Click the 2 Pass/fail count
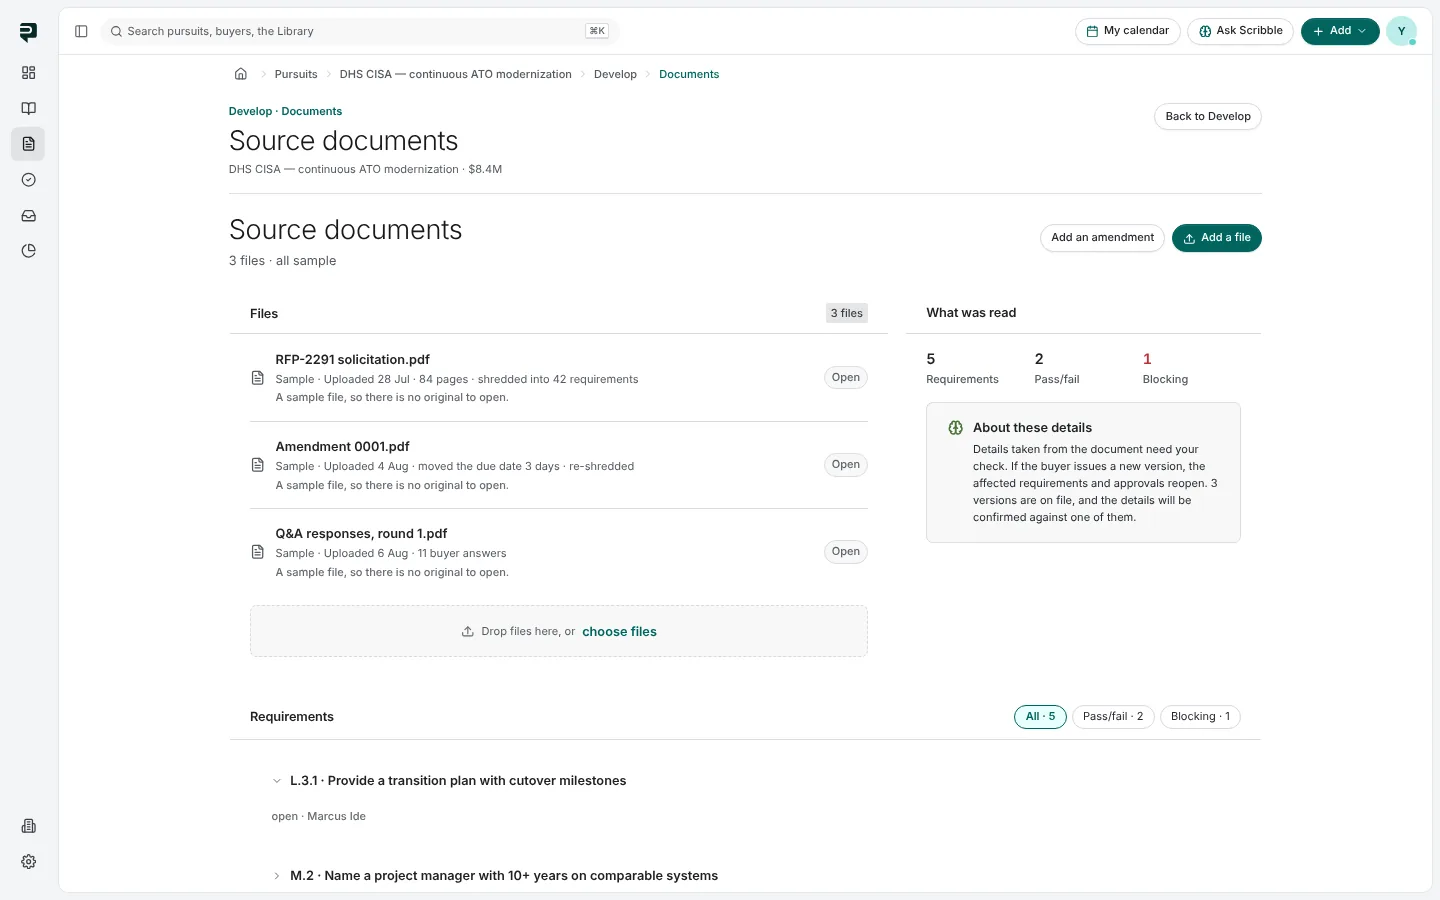 [x=1057, y=368]
